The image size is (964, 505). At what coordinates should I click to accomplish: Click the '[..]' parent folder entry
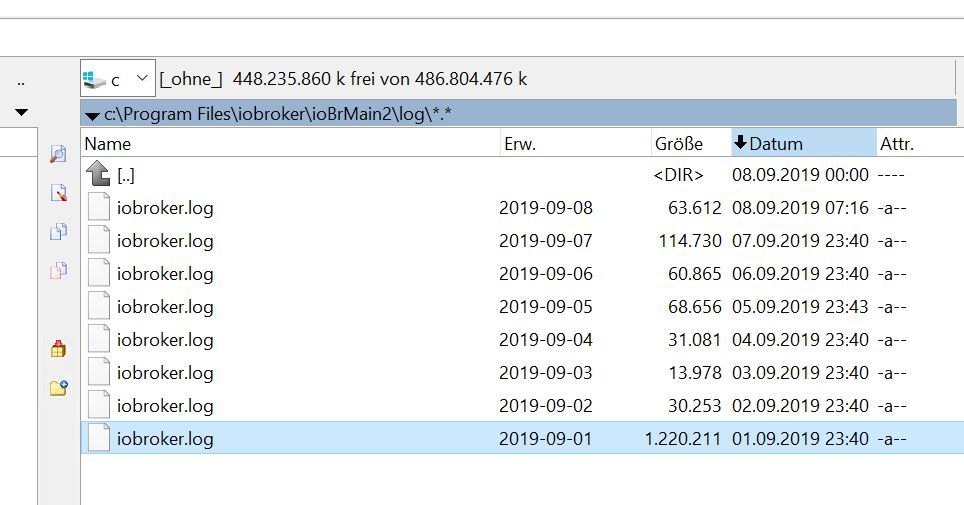125,175
